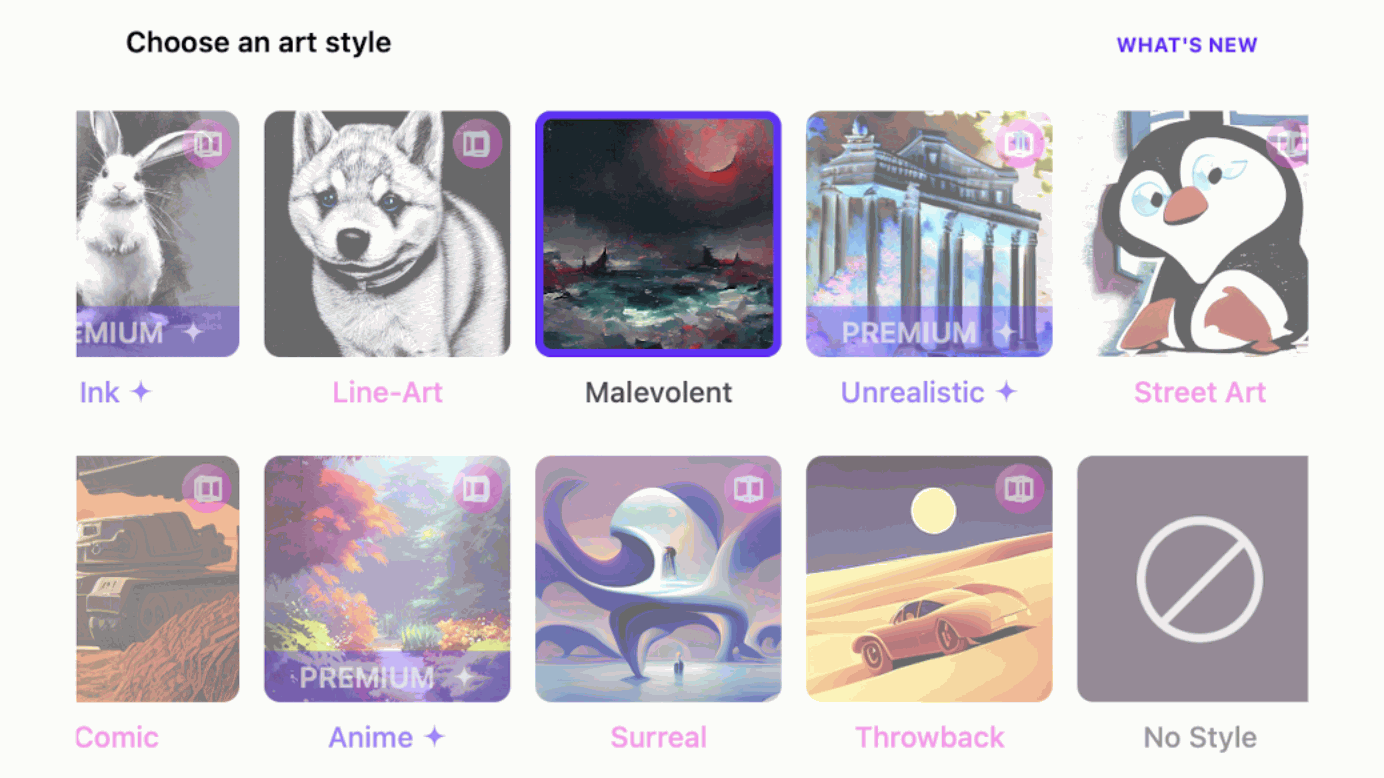1384x778 pixels.
Task: Click the PREMIUM banner on Anime thumbnail
Action: click(x=387, y=676)
